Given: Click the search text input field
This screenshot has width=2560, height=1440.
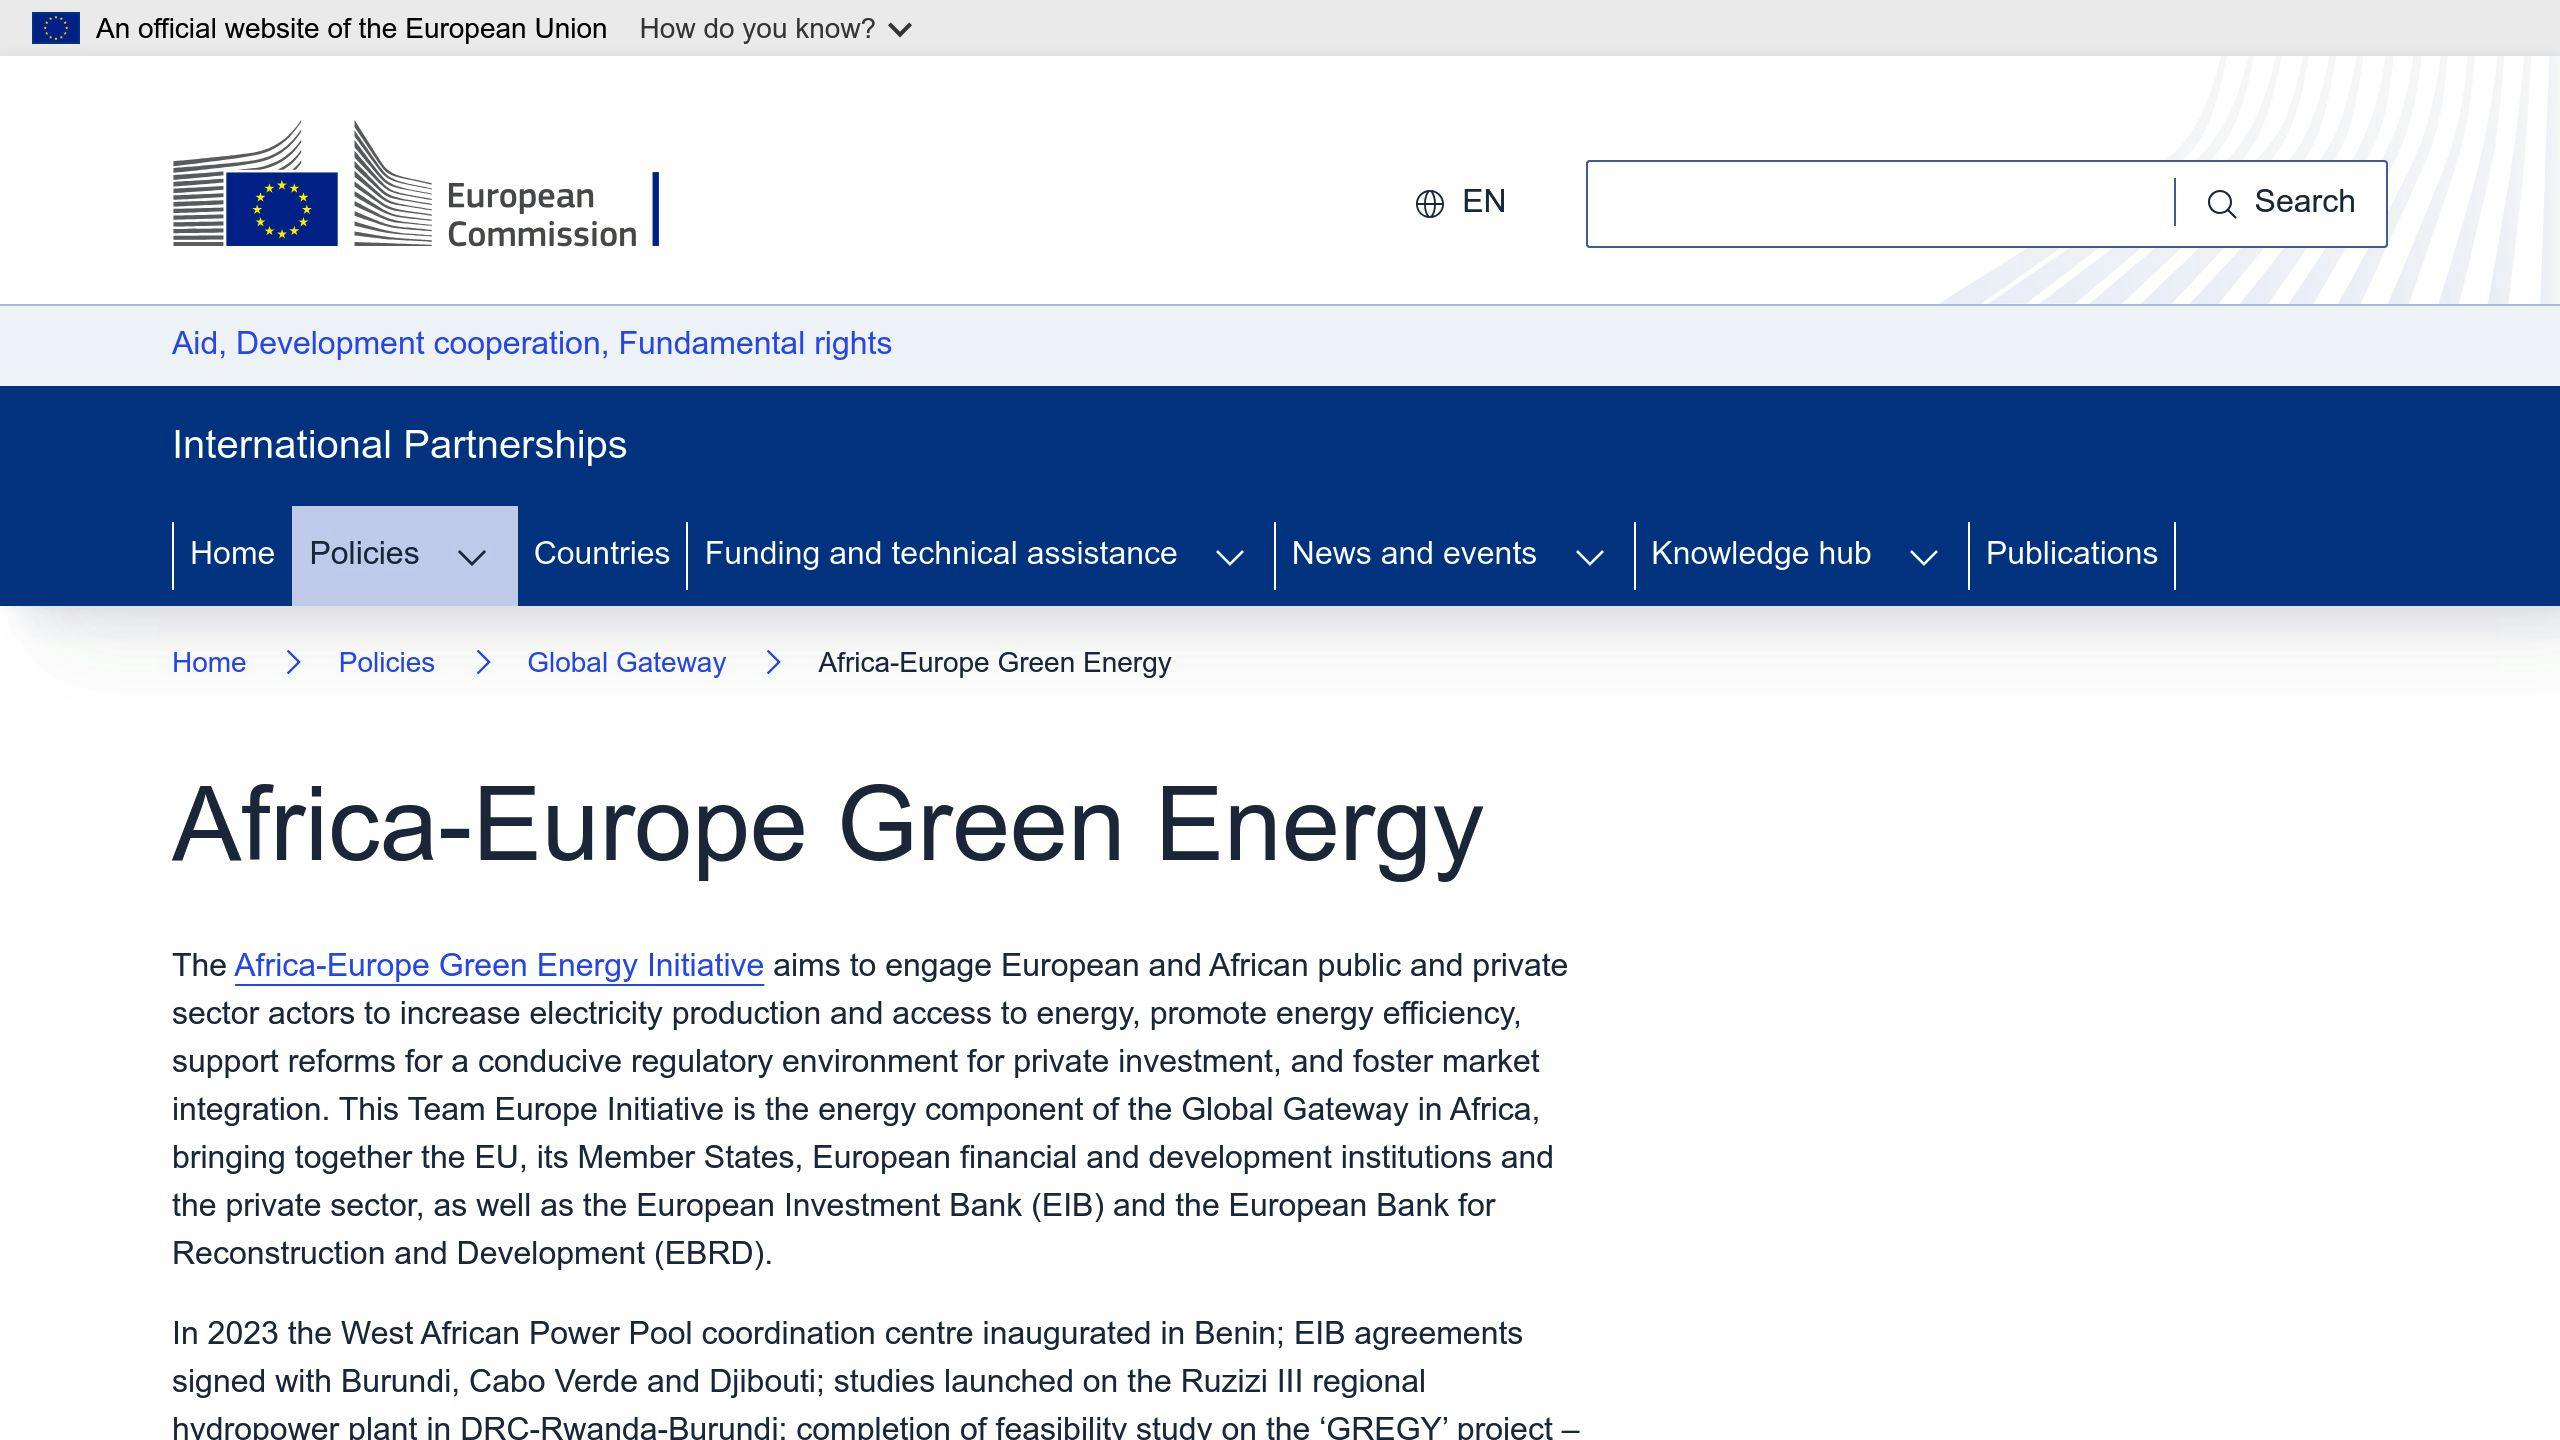Looking at the screenshot, I should [x=1880, y=203].
